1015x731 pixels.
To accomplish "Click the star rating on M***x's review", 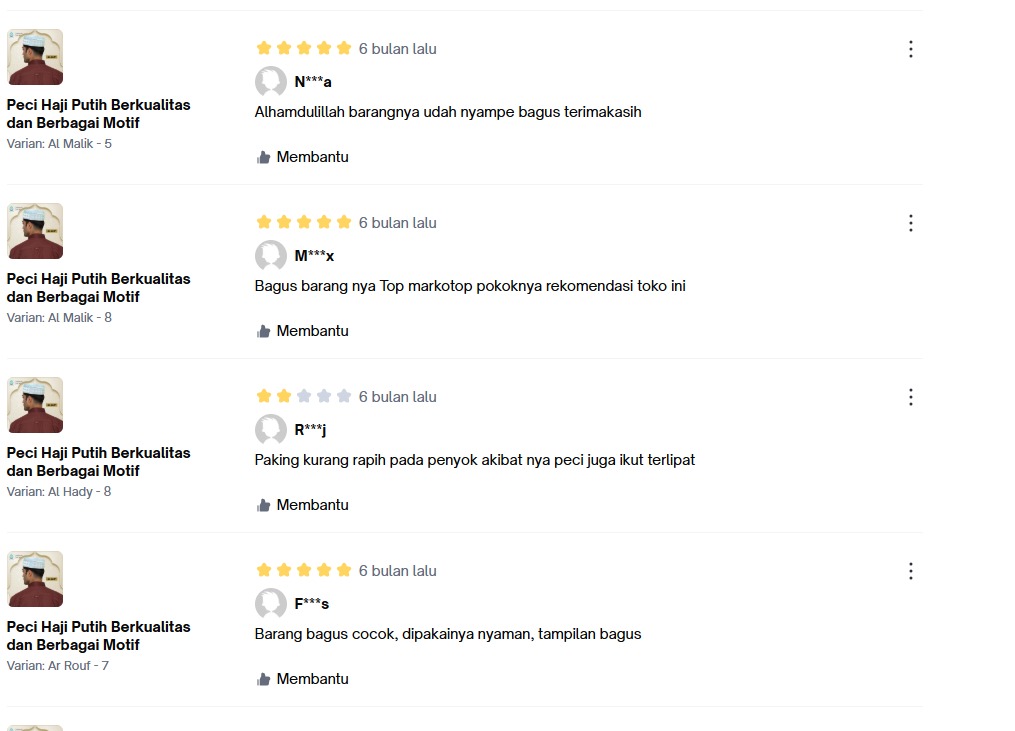I will (302, 222).
